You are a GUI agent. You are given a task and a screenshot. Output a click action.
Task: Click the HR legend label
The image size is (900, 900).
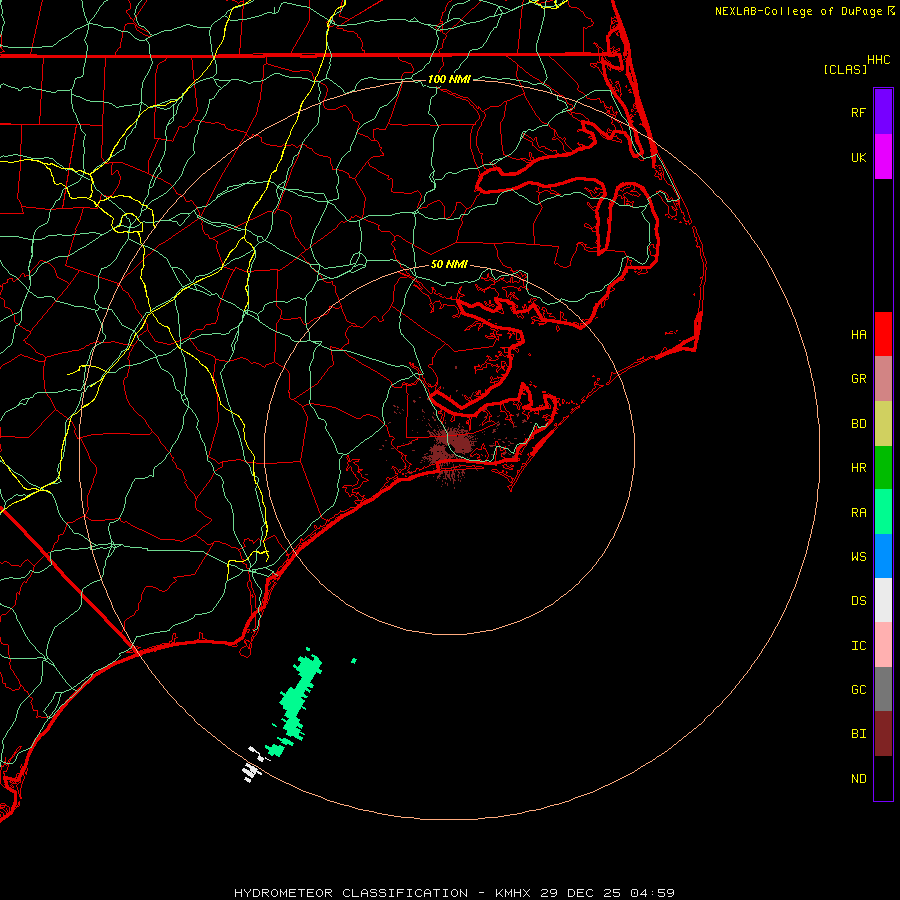859,468
